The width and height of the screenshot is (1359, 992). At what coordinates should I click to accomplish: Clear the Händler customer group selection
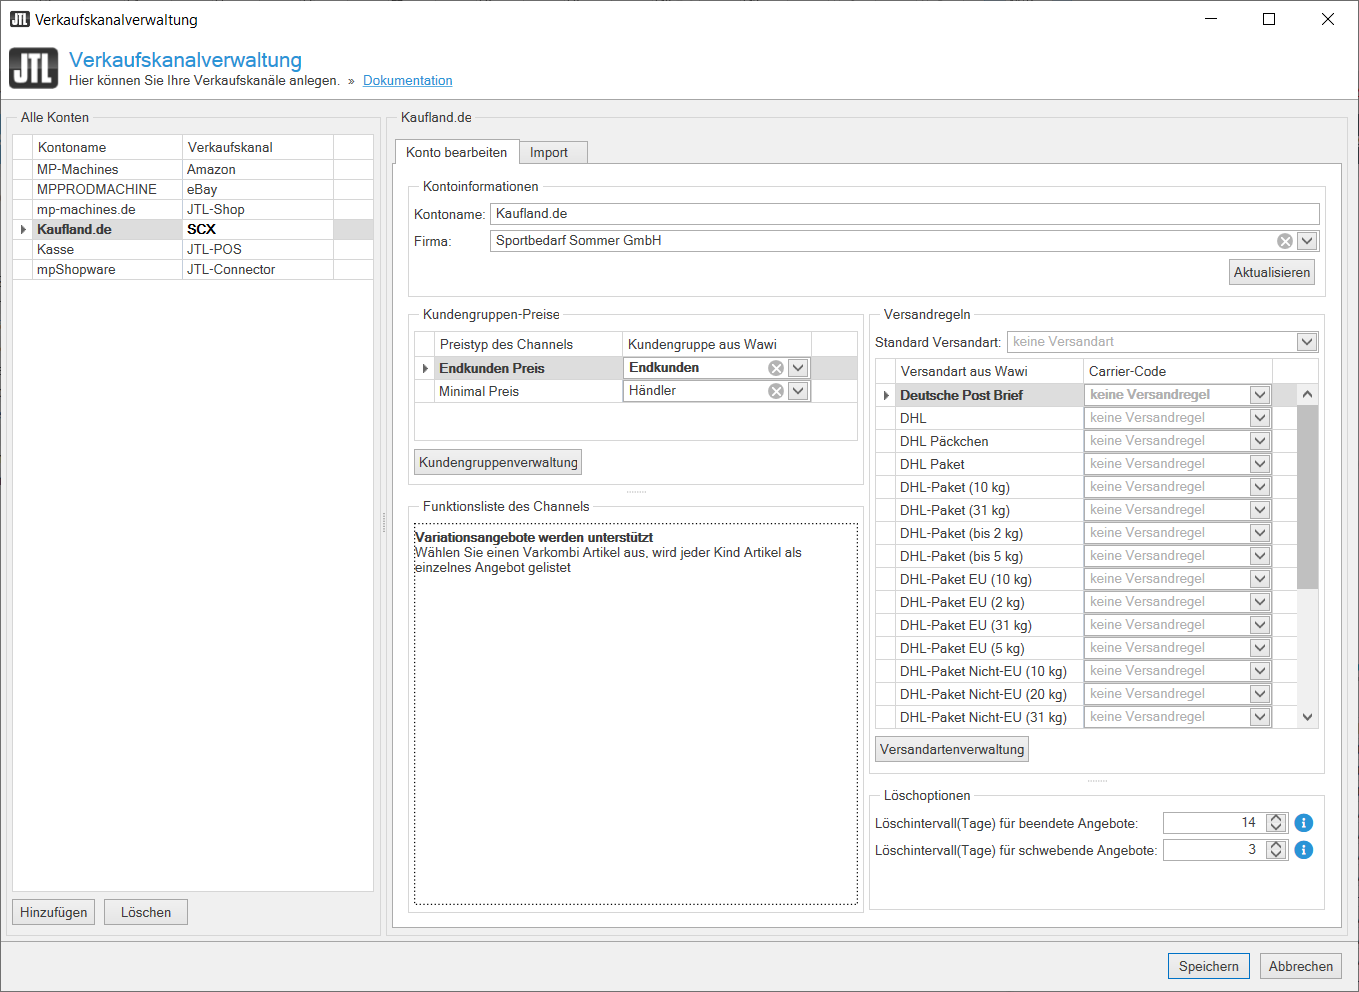776,391
